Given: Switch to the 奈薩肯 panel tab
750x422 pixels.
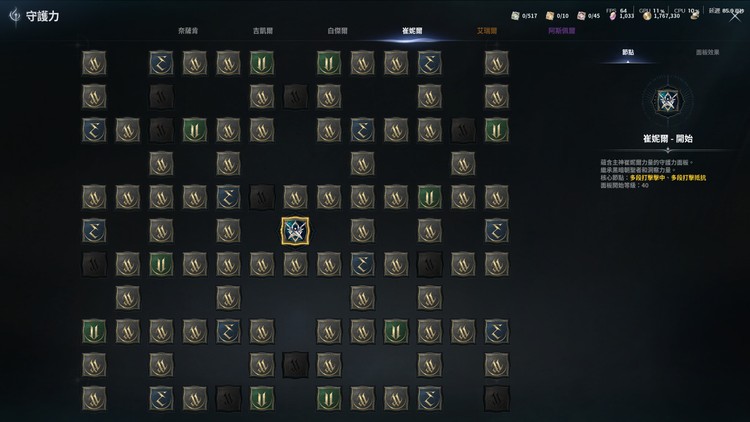Looking at the screenshot, I should (x=188, y=31).
